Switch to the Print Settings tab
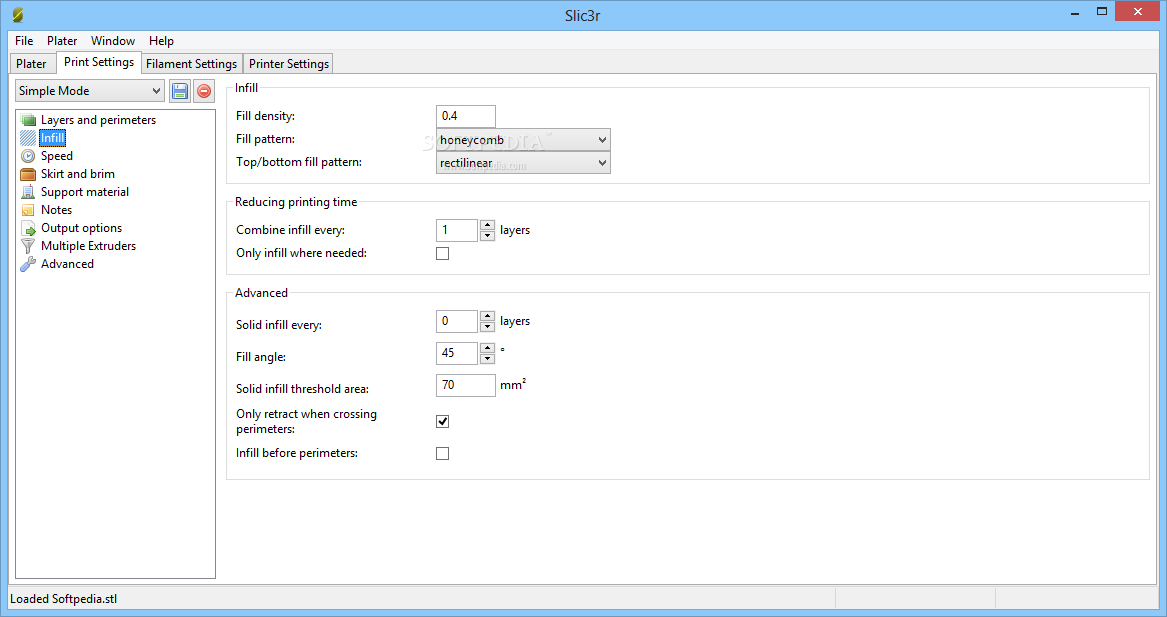 [x=99, y=63]
